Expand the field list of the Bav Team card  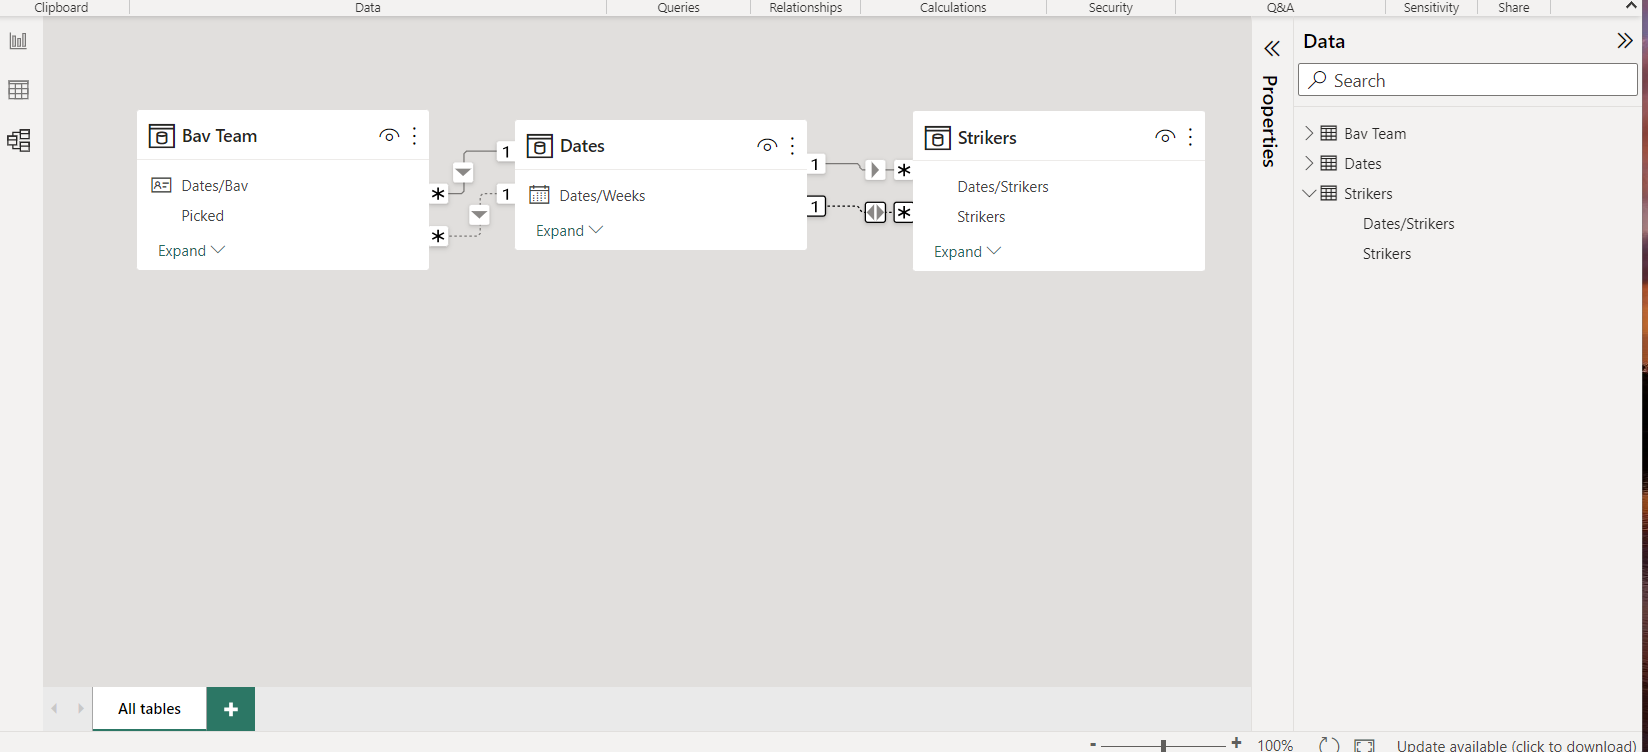191,251
